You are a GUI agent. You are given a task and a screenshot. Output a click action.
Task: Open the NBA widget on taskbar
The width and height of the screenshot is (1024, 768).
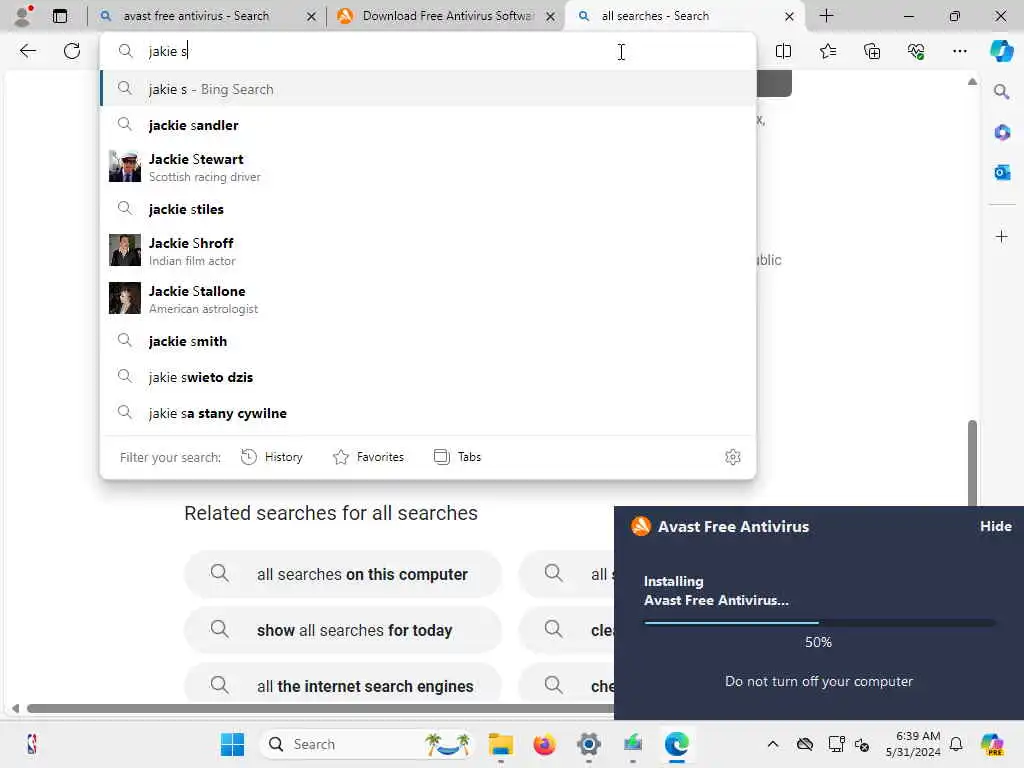[x=31, y=744]
